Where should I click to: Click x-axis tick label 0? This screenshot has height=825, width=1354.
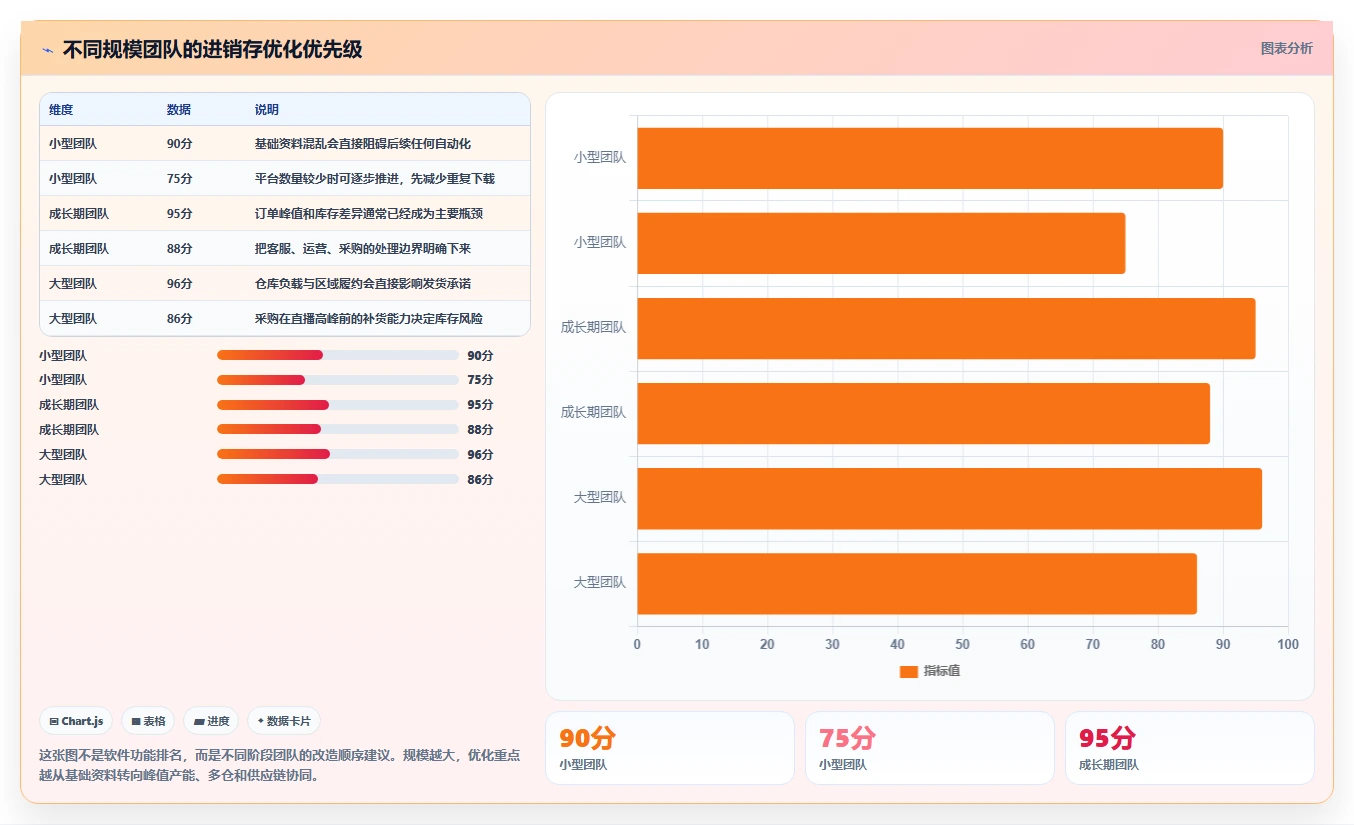[637, 644]
